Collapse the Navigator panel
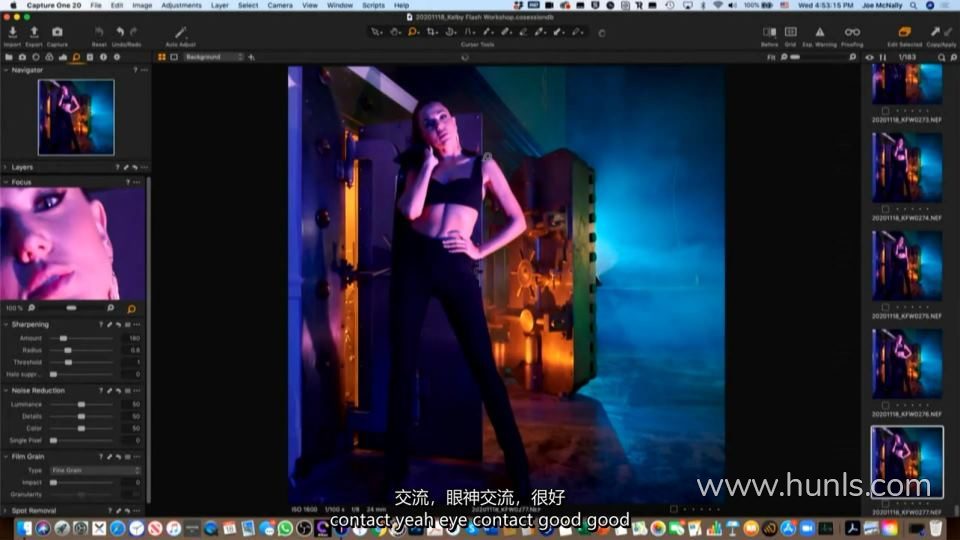 tap(6, 70)
